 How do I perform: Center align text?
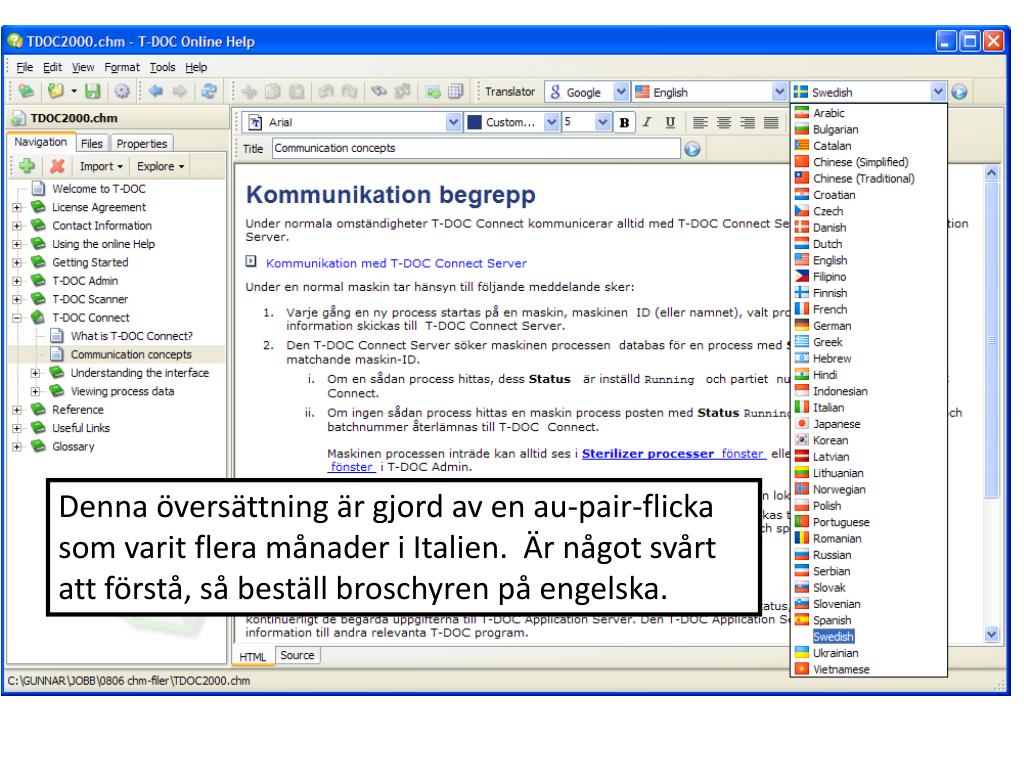pos(724,122)
